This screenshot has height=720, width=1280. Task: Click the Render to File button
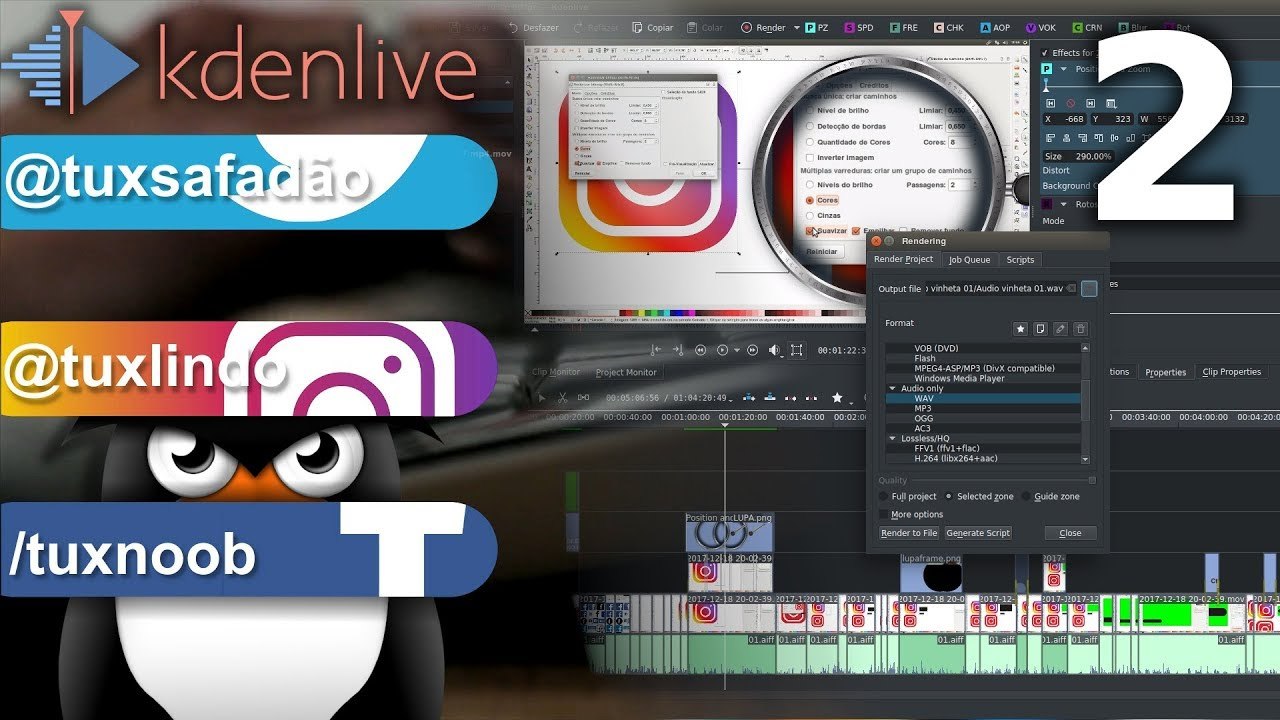tap(909, 533)
